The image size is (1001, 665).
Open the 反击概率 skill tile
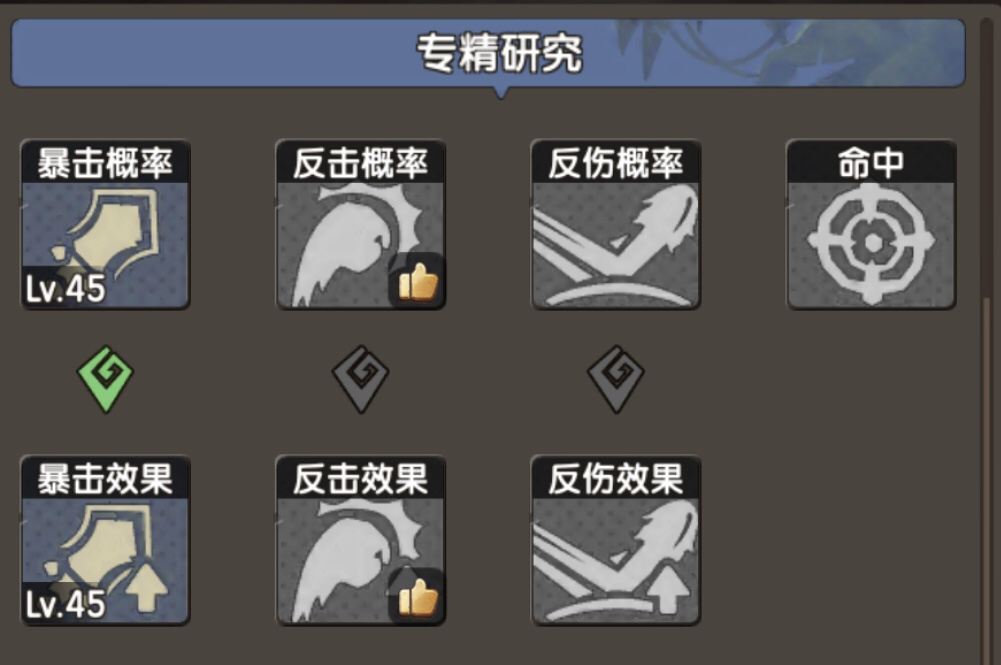(361, 225)
